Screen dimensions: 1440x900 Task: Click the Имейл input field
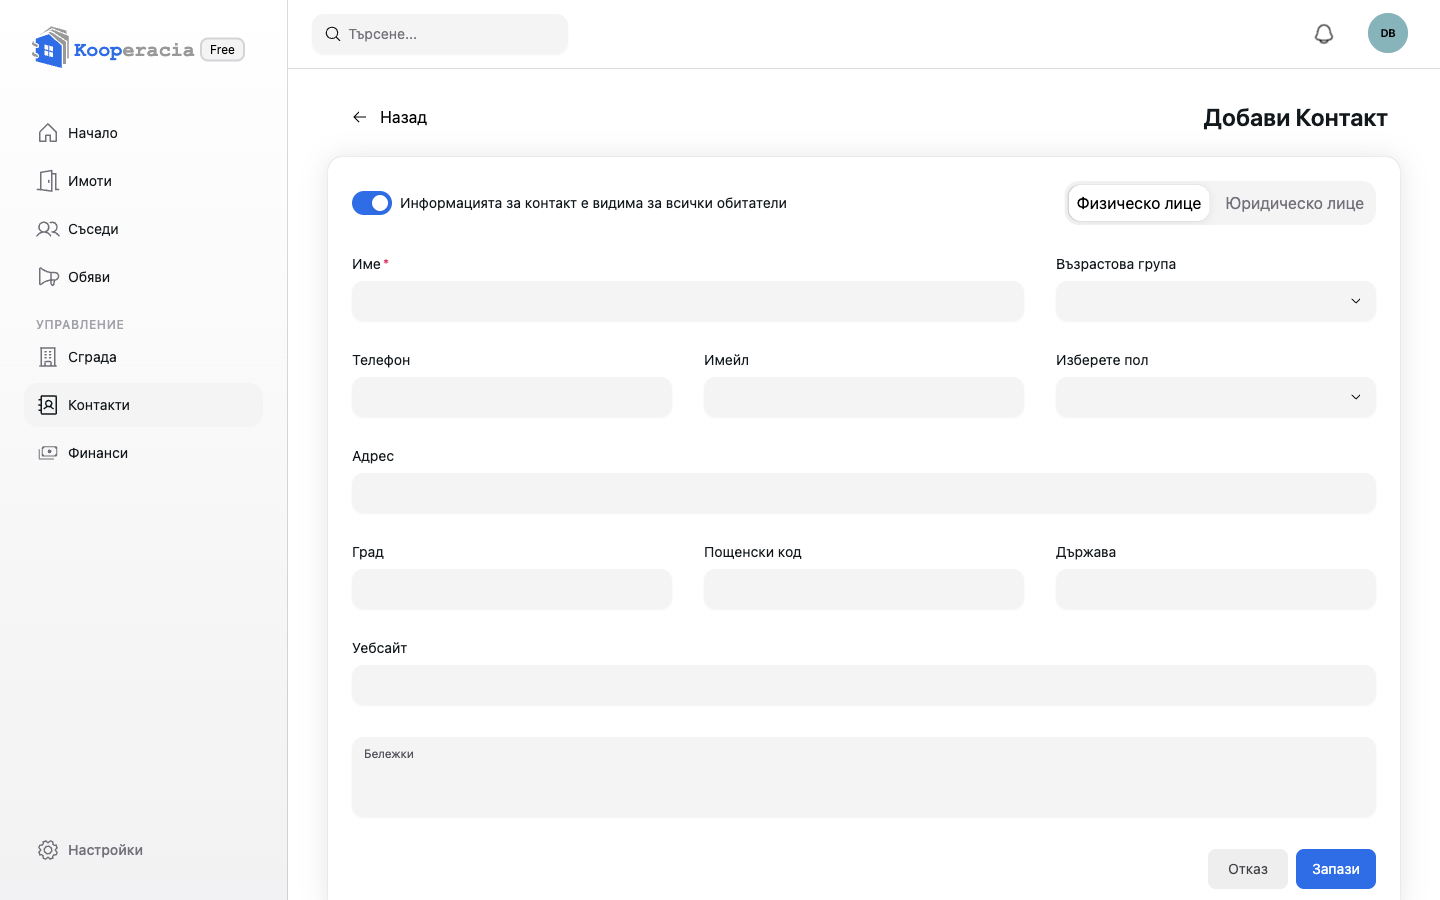[864, 397]
